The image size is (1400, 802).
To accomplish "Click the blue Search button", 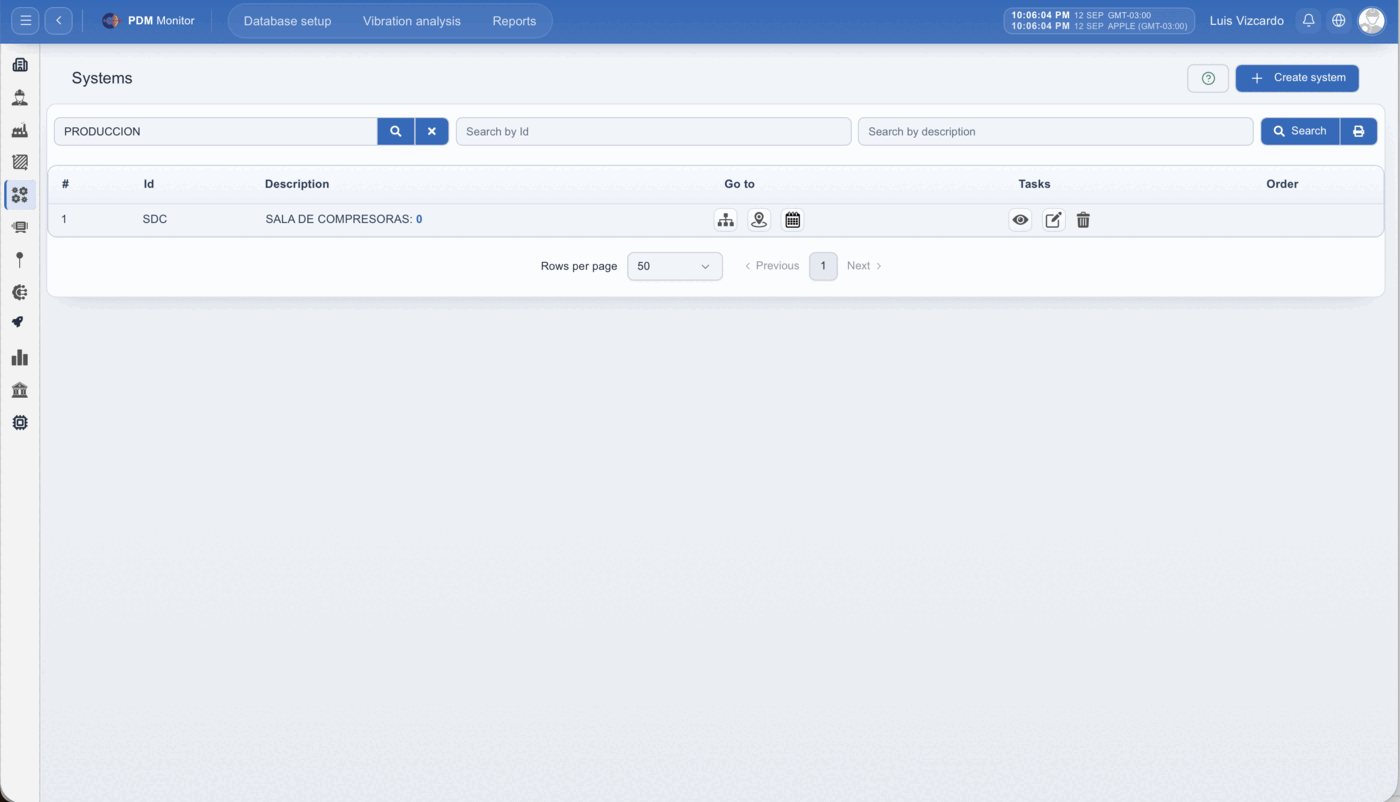I will point(1300,131).
